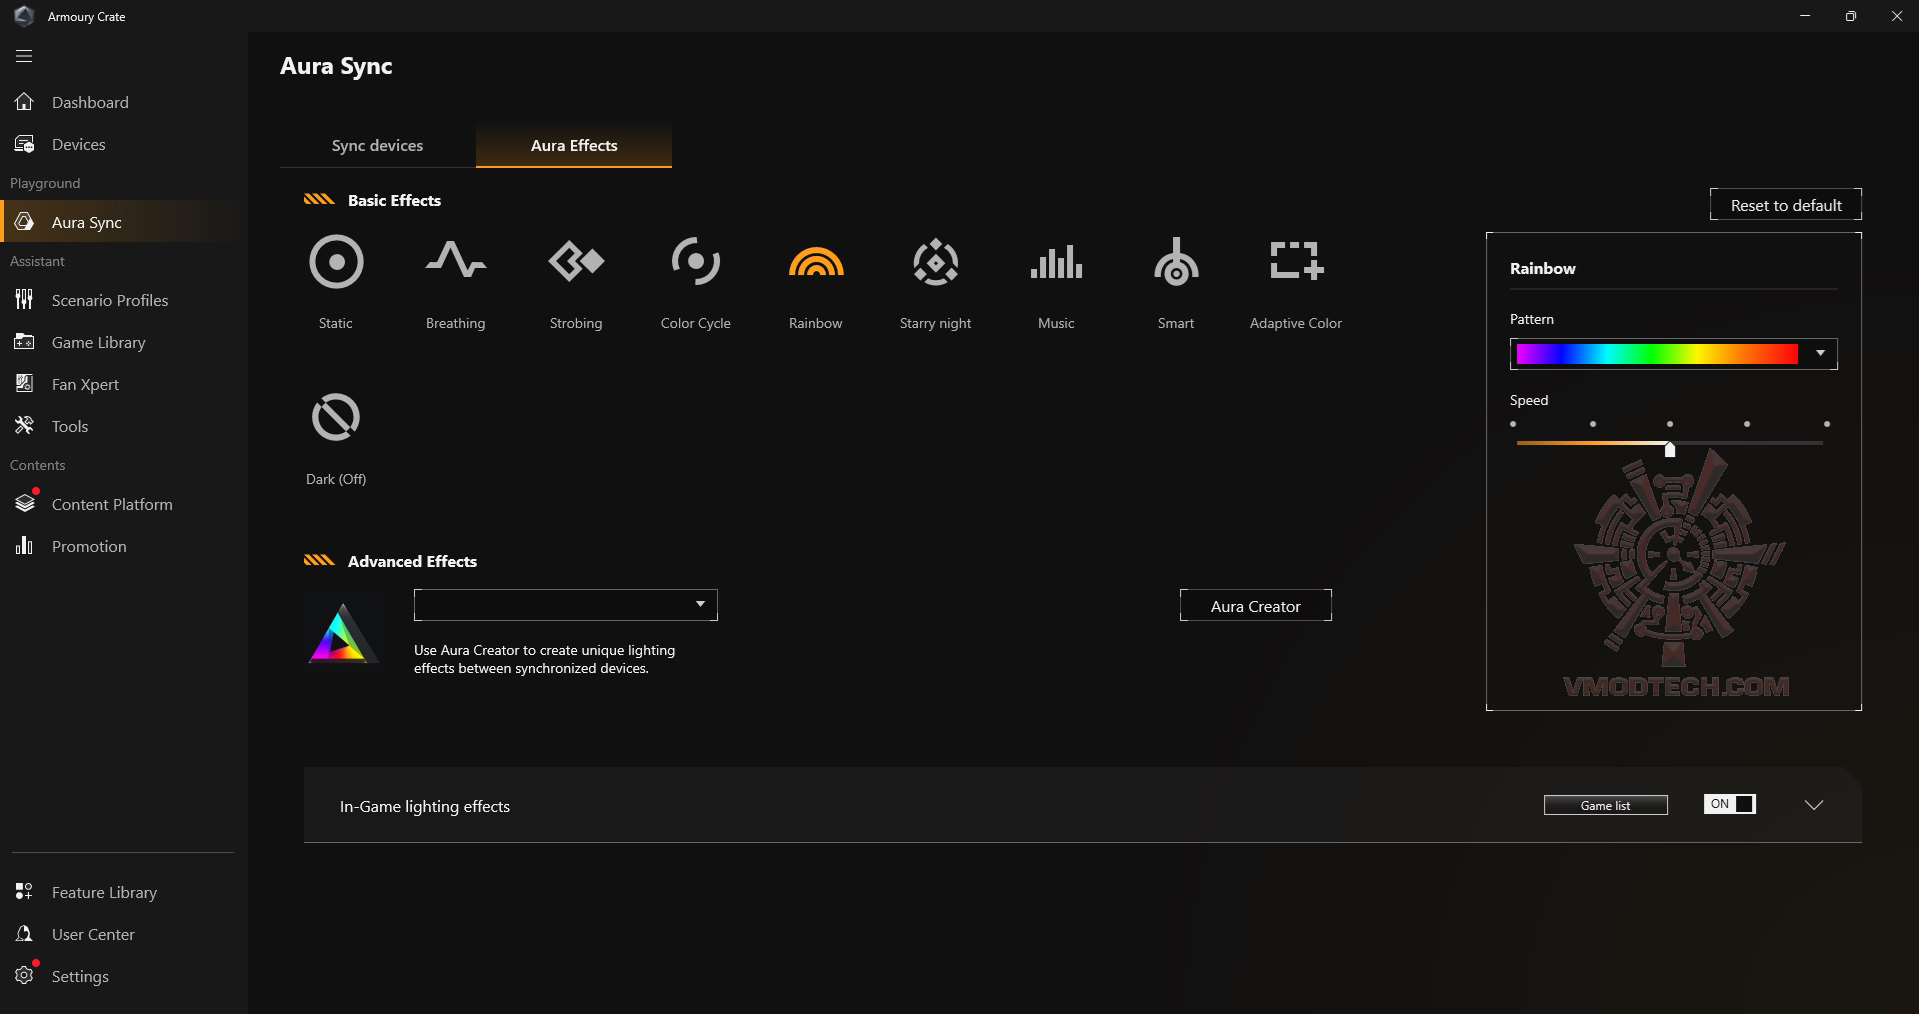The width and height of the screenshot is (1919, 1014).
Task: Toggle In-Game lighting effects ON switch
Action: 1729,804
